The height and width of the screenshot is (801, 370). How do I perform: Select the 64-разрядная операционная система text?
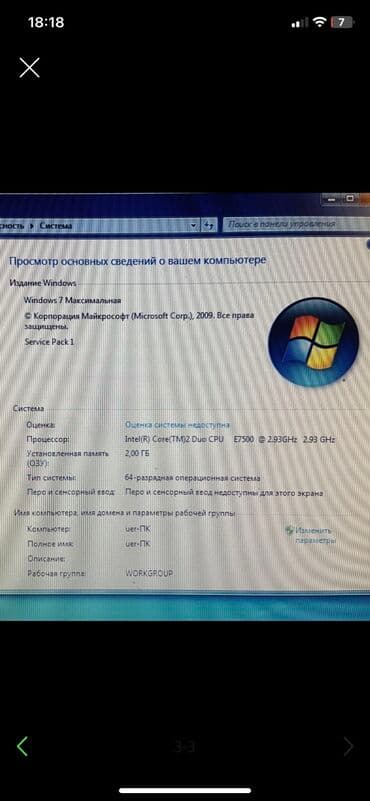click(193, 478)
